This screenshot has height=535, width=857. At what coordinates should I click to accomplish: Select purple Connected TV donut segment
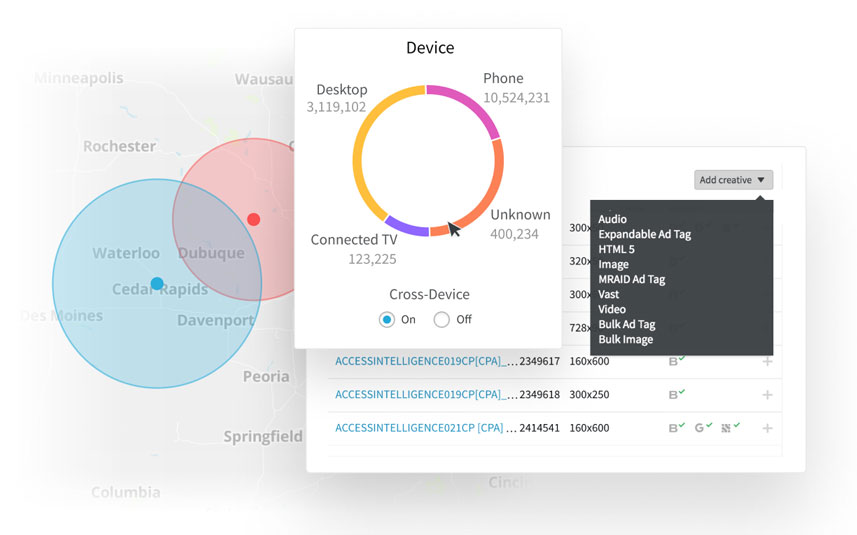406,227
